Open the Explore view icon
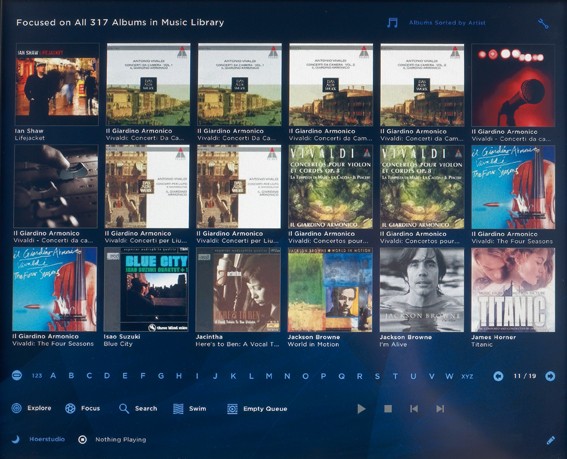567x459 pixels. point(17,408)
